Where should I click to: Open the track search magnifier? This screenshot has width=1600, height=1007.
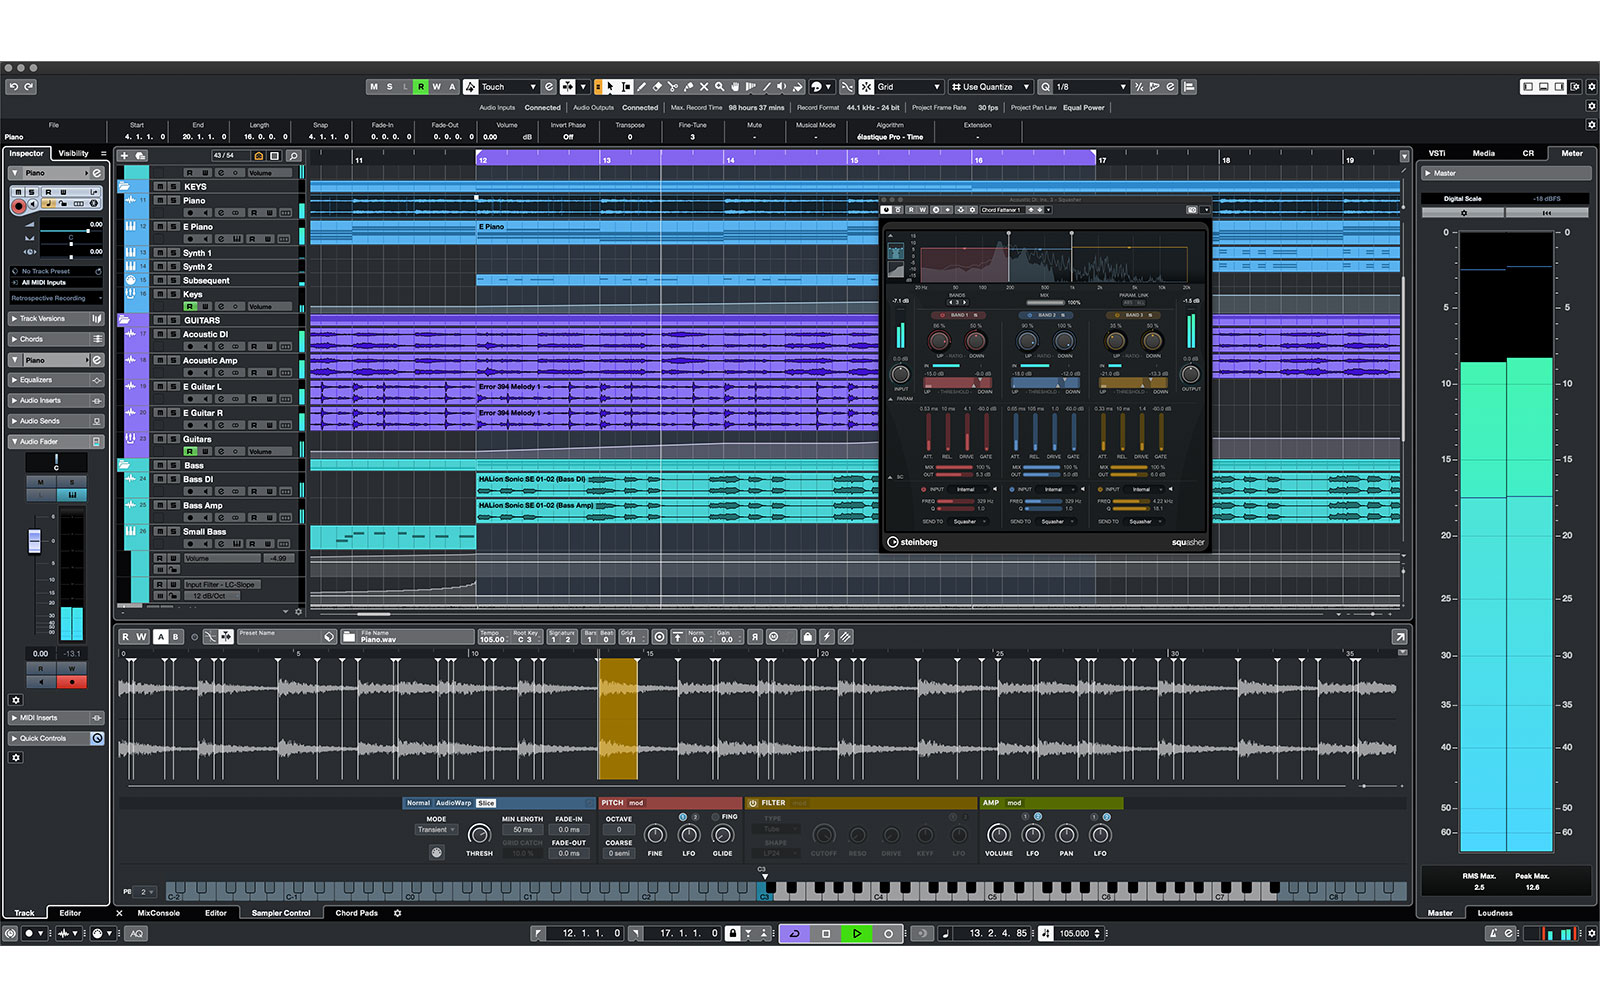(x=294, y=156)
